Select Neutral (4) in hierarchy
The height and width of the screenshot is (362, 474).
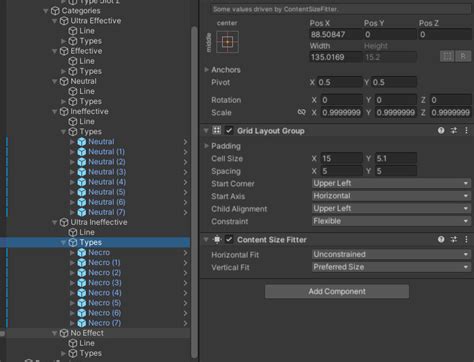(x=107, y=182)
